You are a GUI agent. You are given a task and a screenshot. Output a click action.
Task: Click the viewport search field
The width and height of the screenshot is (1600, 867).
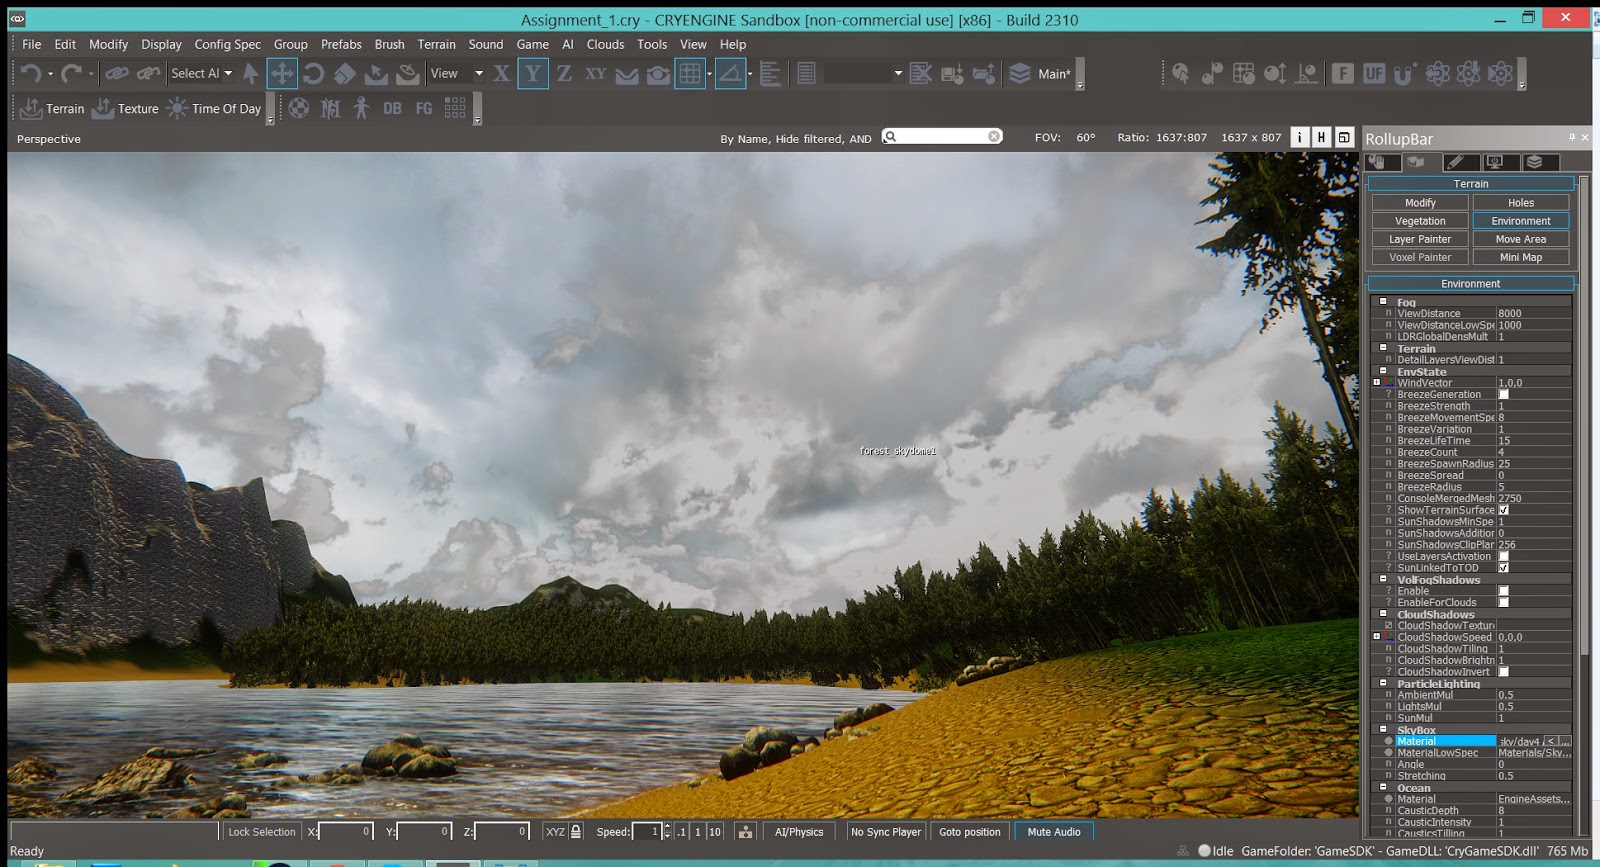[942, 137]
